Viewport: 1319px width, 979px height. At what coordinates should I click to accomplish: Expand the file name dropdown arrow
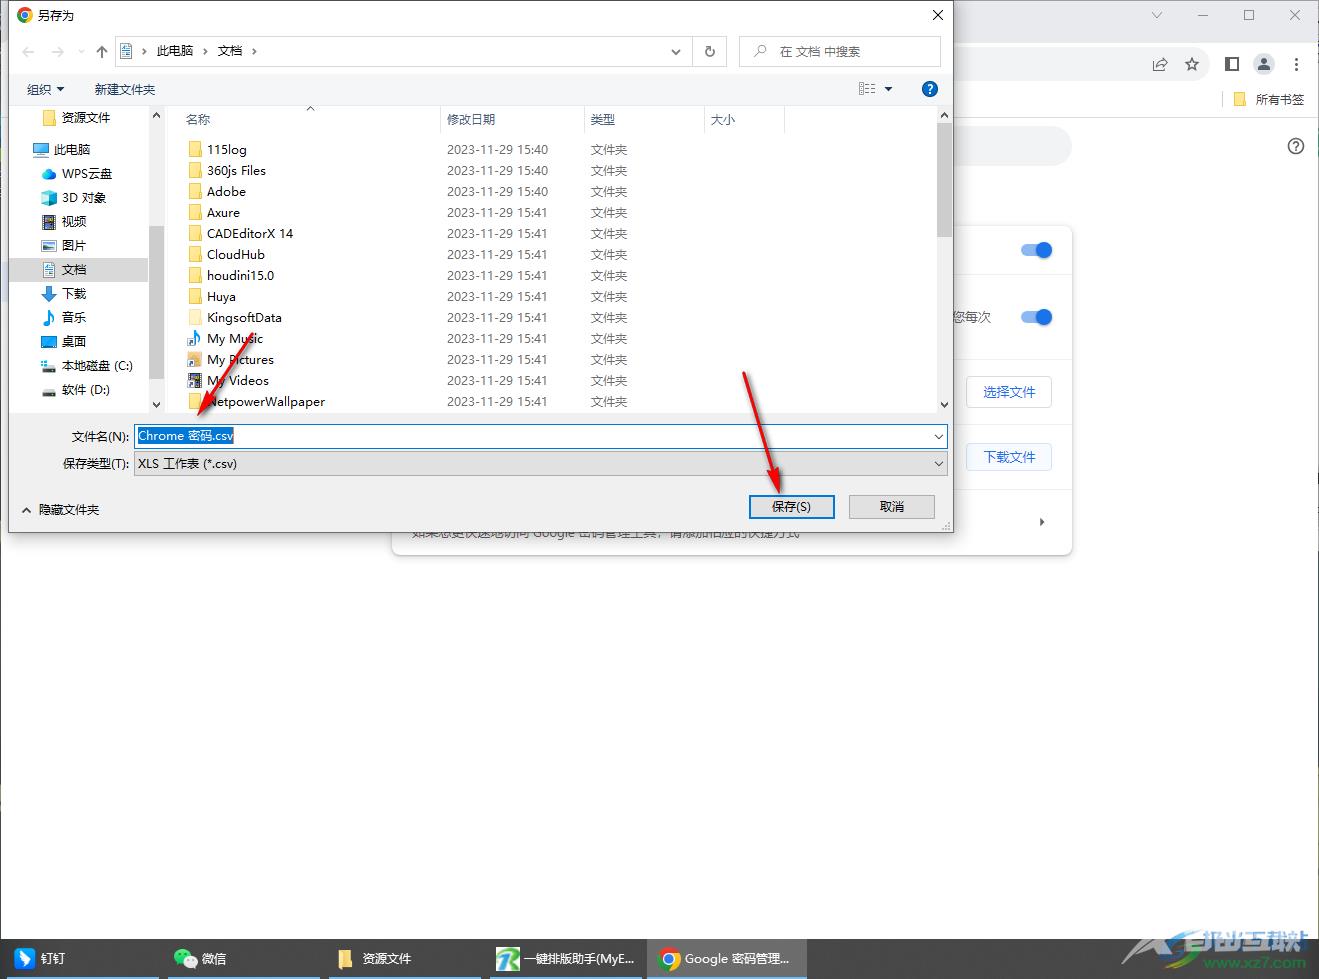point(939,436)
